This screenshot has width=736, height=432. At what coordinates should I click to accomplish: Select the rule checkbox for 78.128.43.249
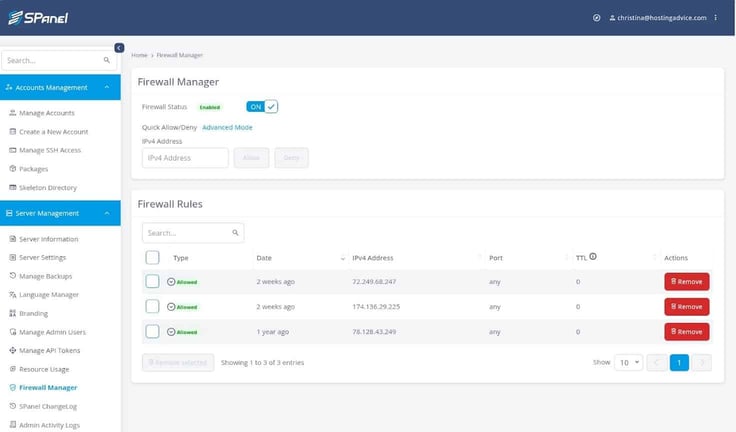pos(152,331)
